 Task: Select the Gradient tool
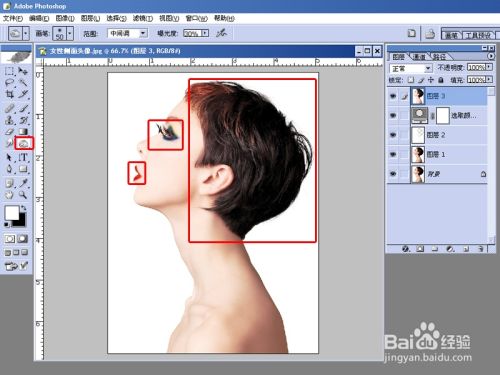point(23,132)
